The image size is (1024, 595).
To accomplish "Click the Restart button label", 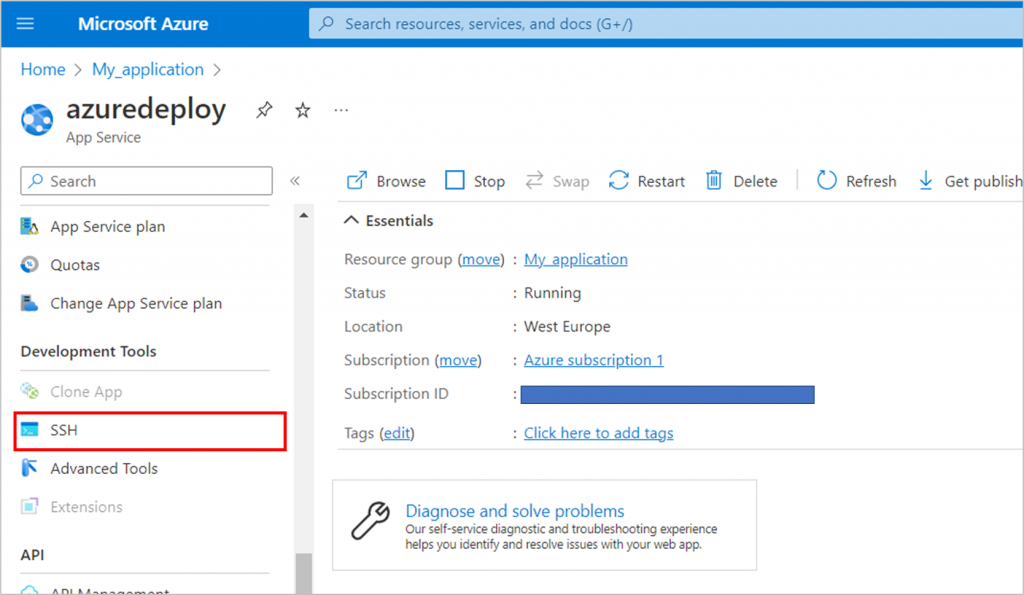I will tap(661, 181).
